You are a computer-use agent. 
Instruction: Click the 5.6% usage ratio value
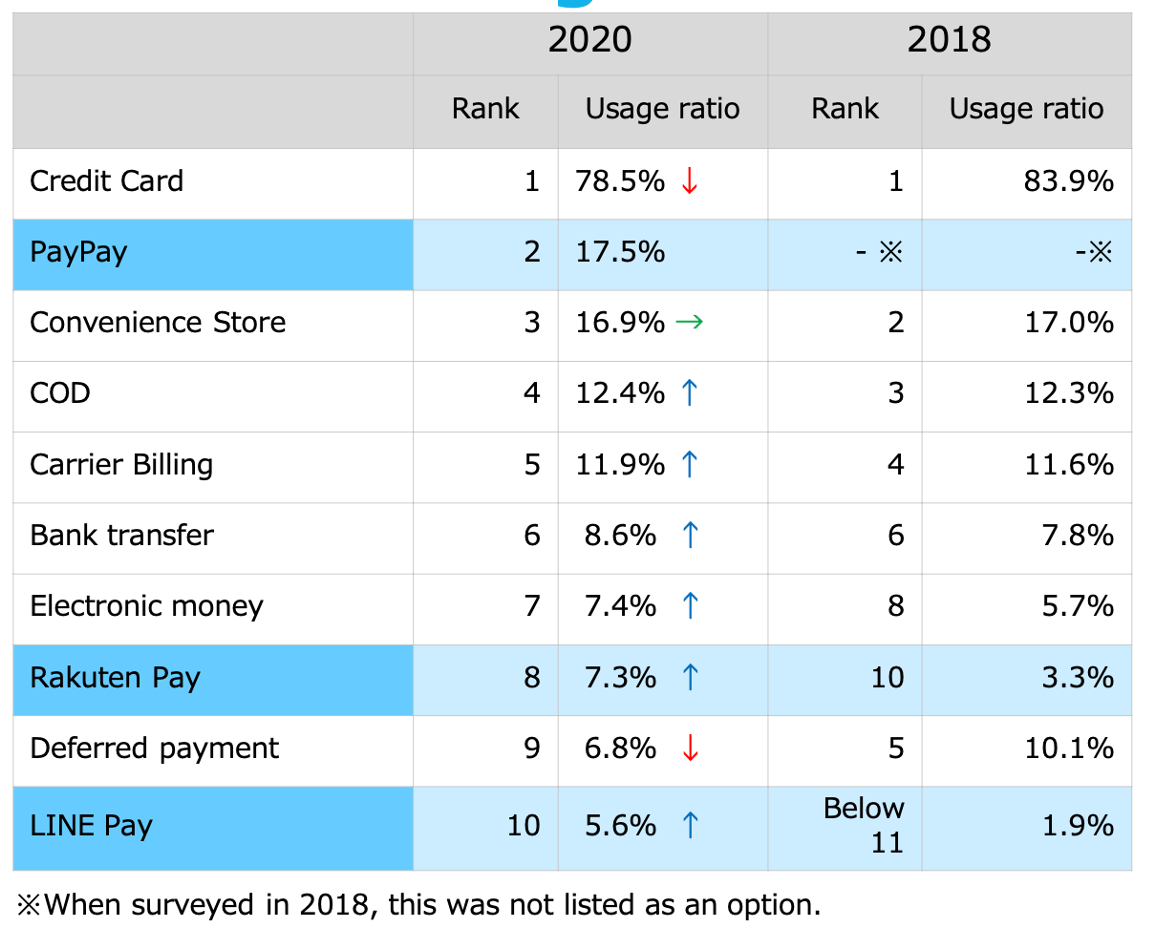point(620,826)
